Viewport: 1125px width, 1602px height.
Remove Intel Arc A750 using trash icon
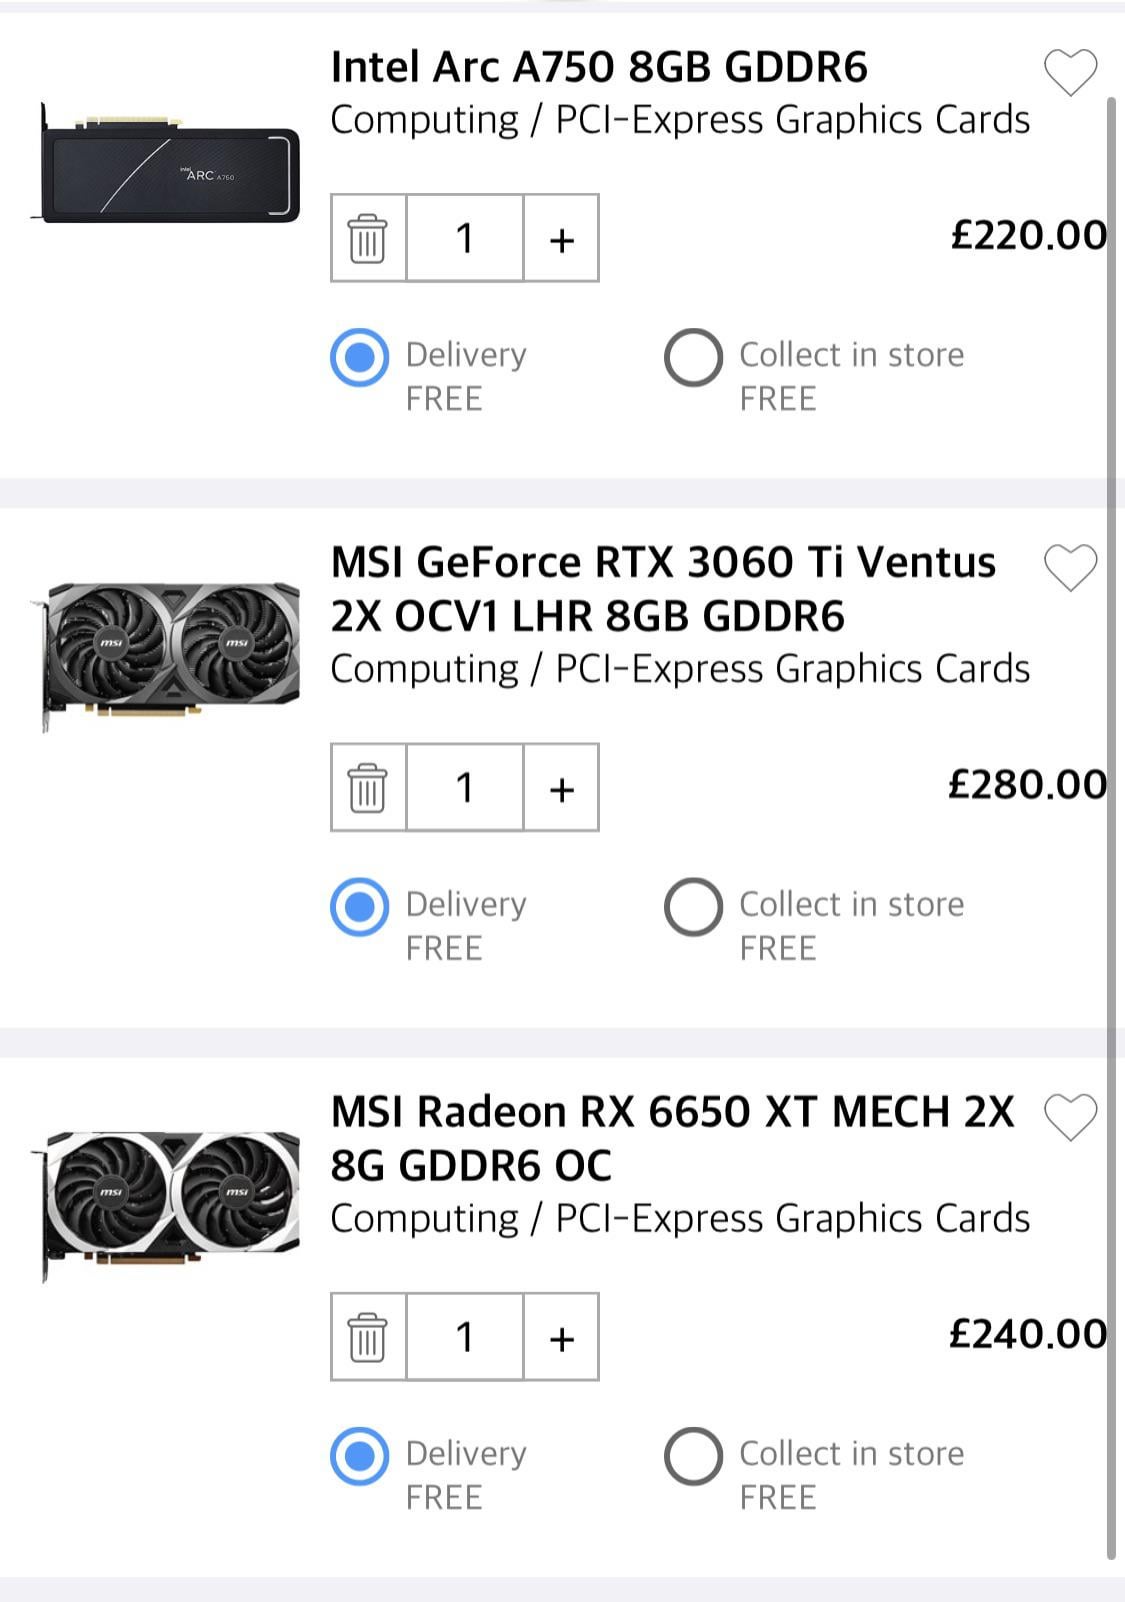368,238
